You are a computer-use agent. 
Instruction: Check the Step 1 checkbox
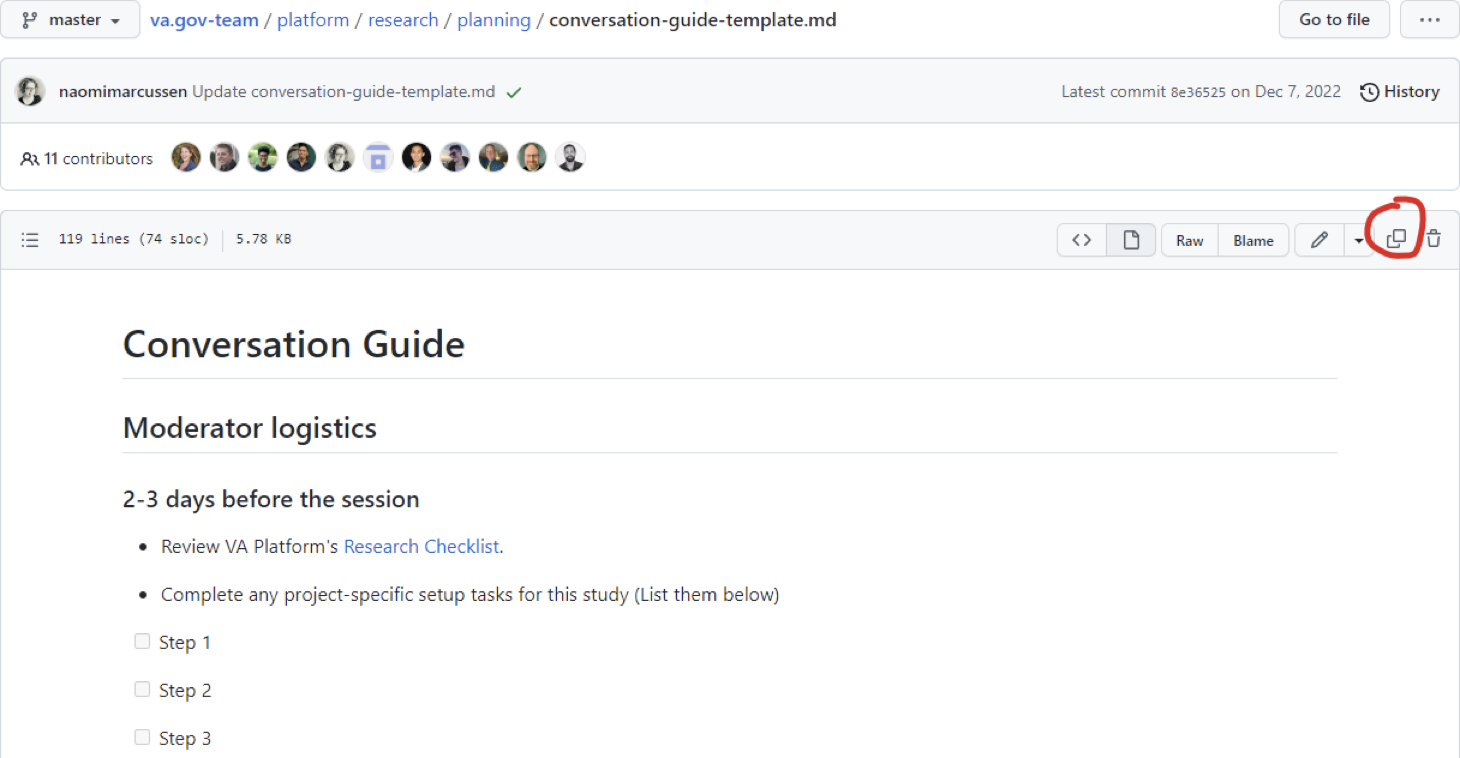pyautogui.click(x=142, y=640)
